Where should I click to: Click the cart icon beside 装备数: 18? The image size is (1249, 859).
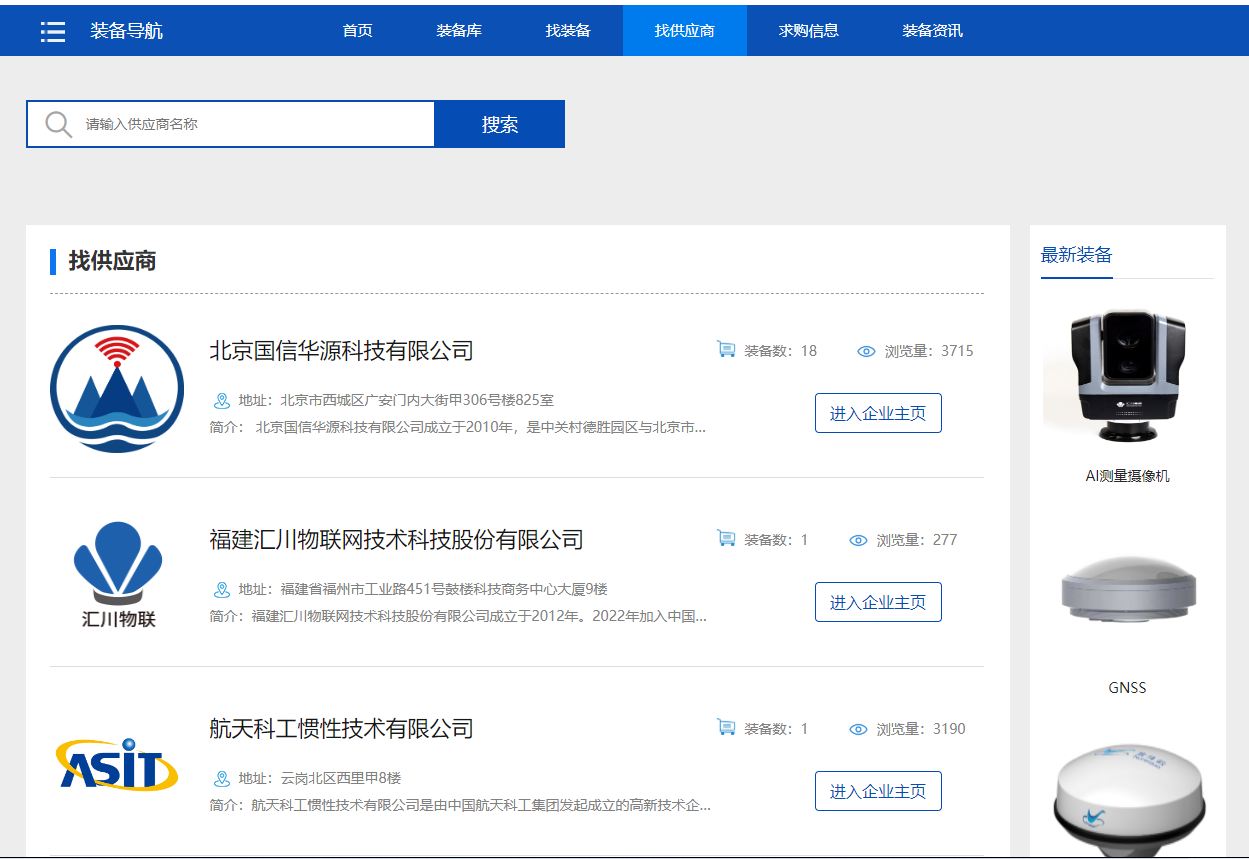[x=726, y=350]
